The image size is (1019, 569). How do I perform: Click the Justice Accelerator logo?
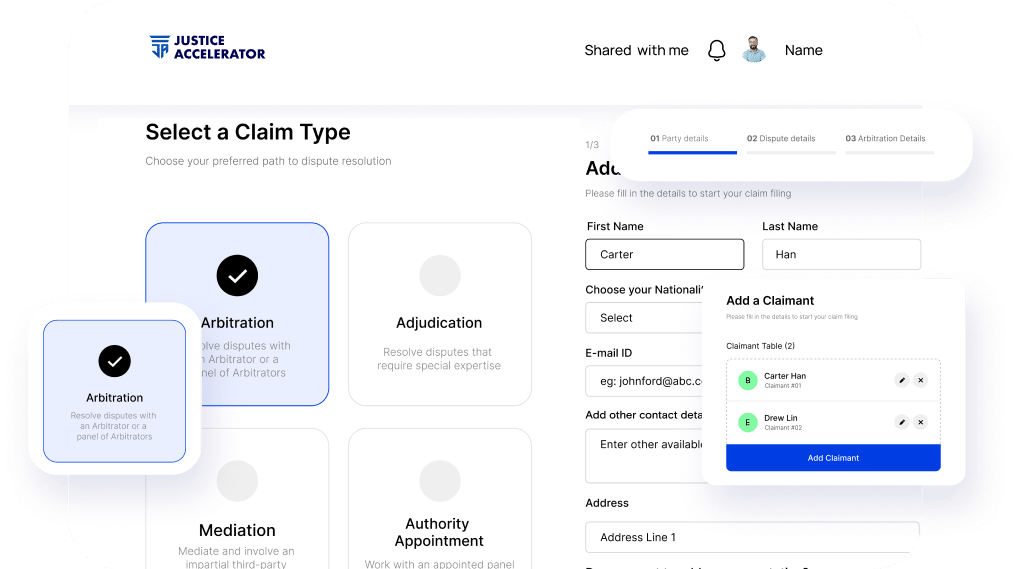click(207, 48)
